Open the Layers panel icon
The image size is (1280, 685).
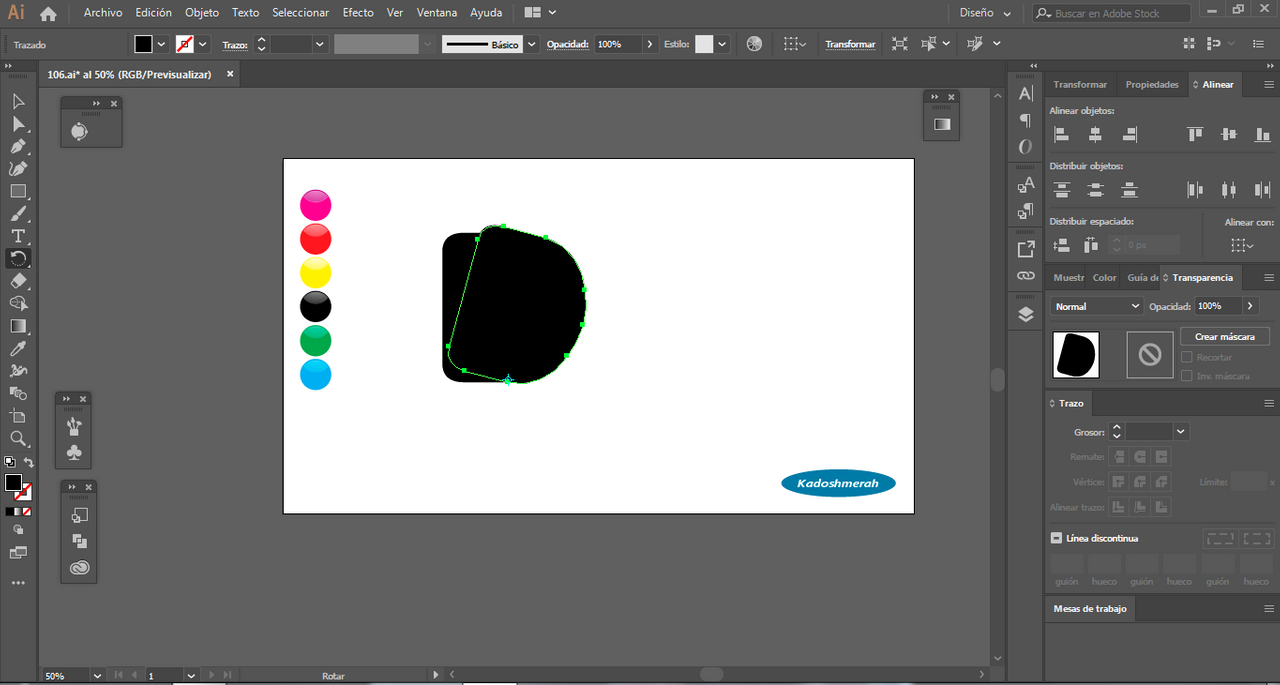tap(1025, 314)
